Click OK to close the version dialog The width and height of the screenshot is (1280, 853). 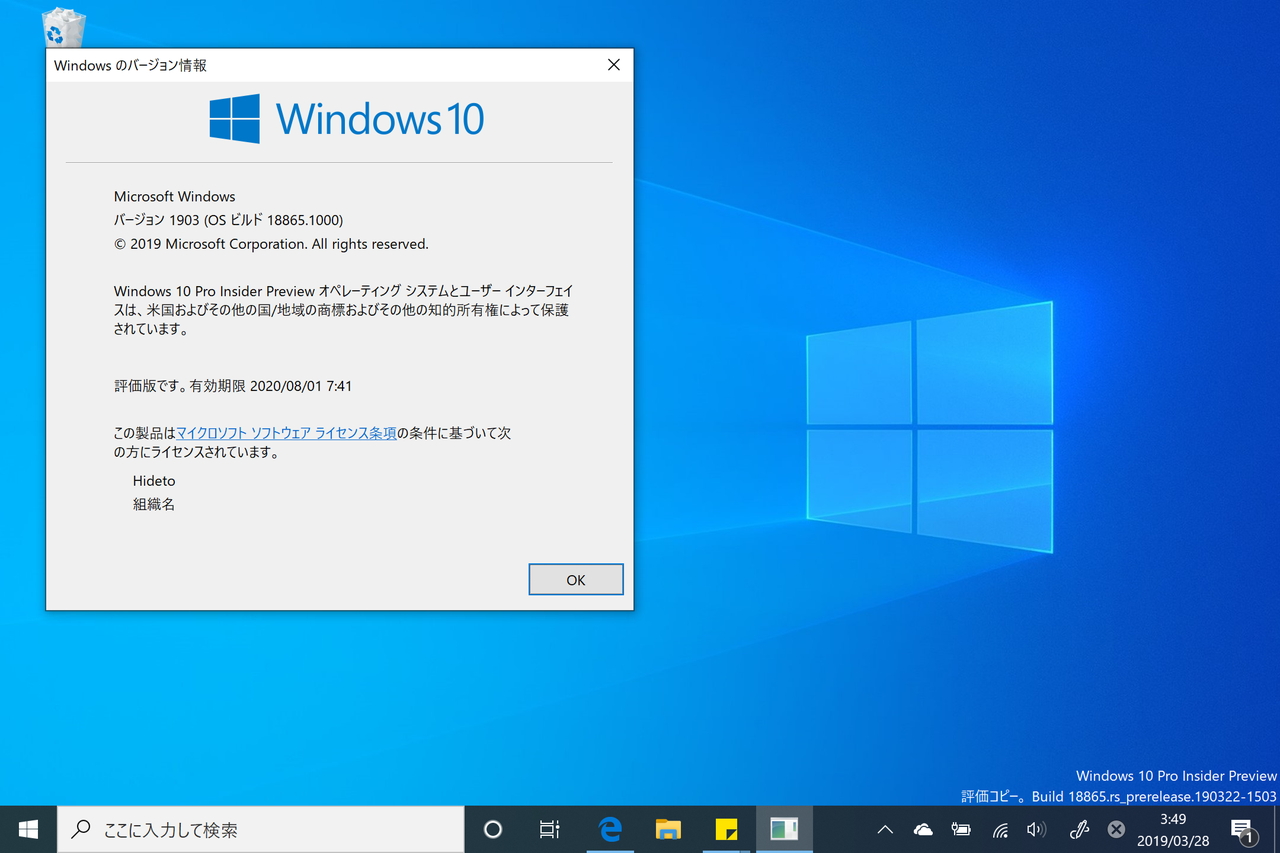576,579
